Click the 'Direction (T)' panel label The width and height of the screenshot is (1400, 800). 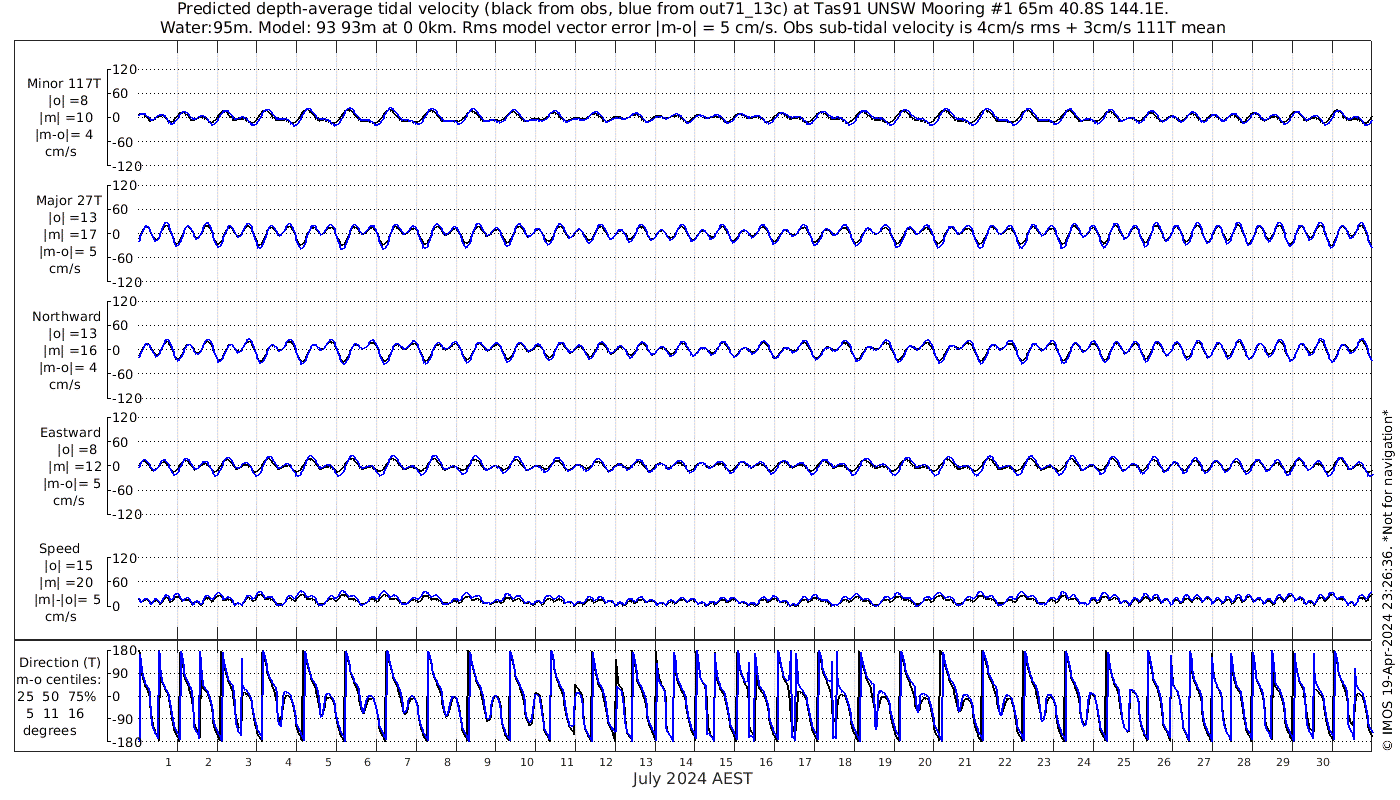(x=61, y=663)
